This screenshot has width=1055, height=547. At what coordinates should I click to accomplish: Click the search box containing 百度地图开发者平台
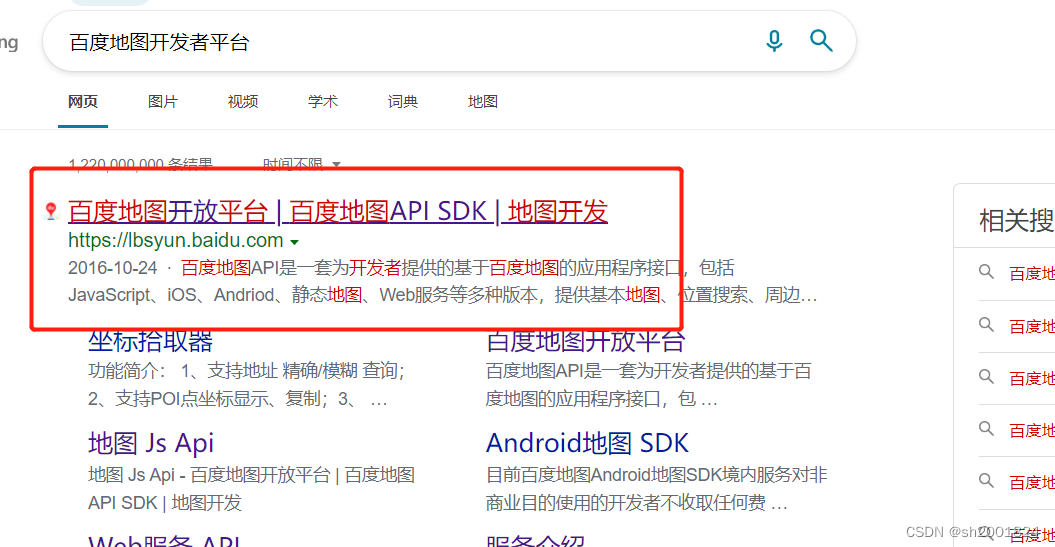[x=449, y=42]
